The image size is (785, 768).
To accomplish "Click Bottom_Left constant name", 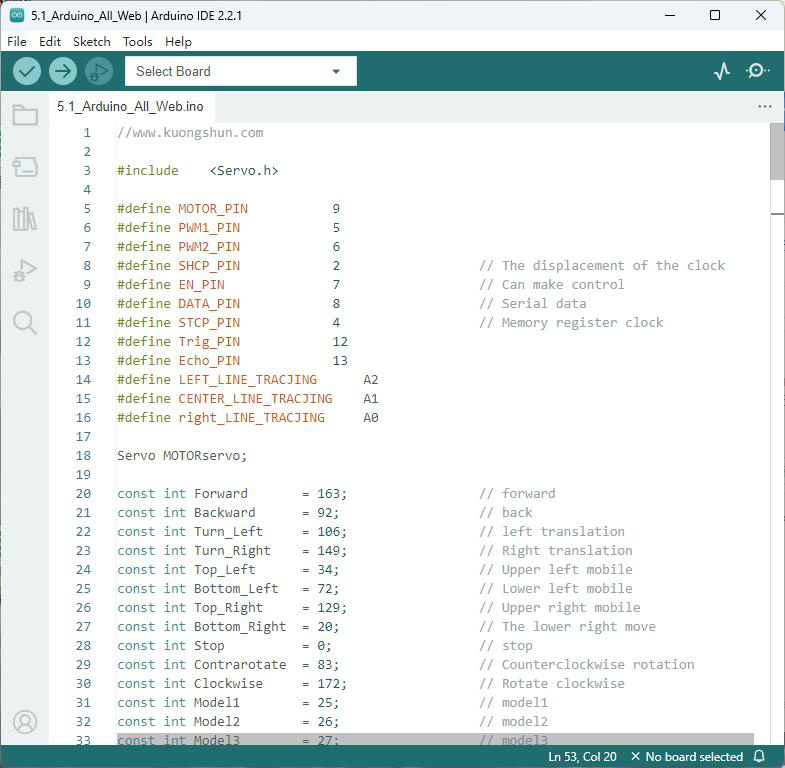I will click(x=236, y=589).
